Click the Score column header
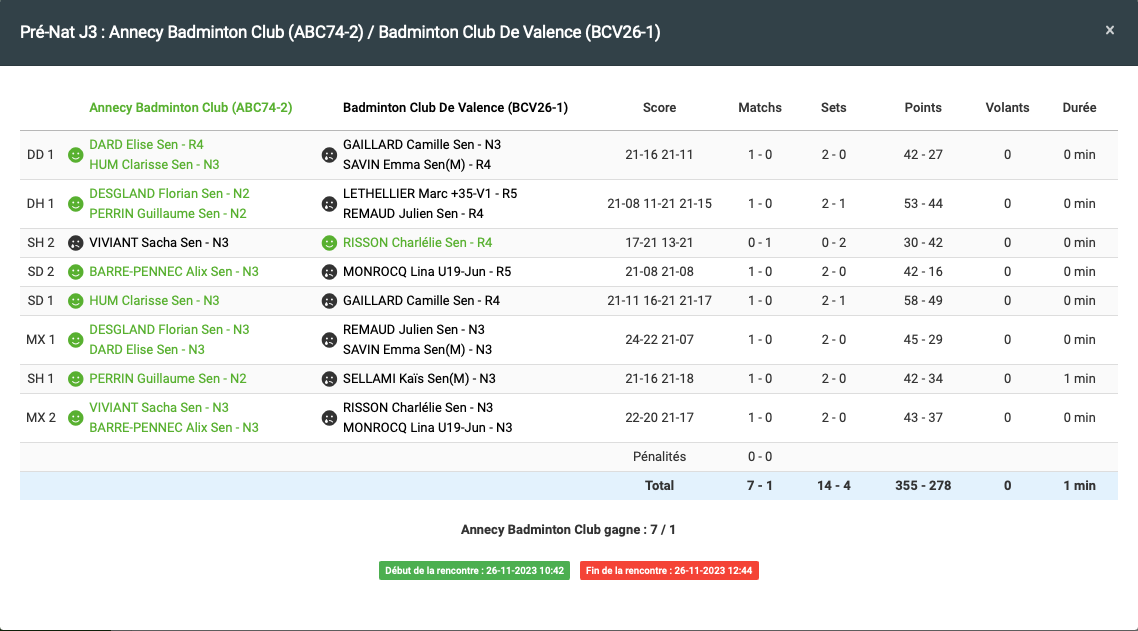 pyautogui.click(x=659, y=107)
